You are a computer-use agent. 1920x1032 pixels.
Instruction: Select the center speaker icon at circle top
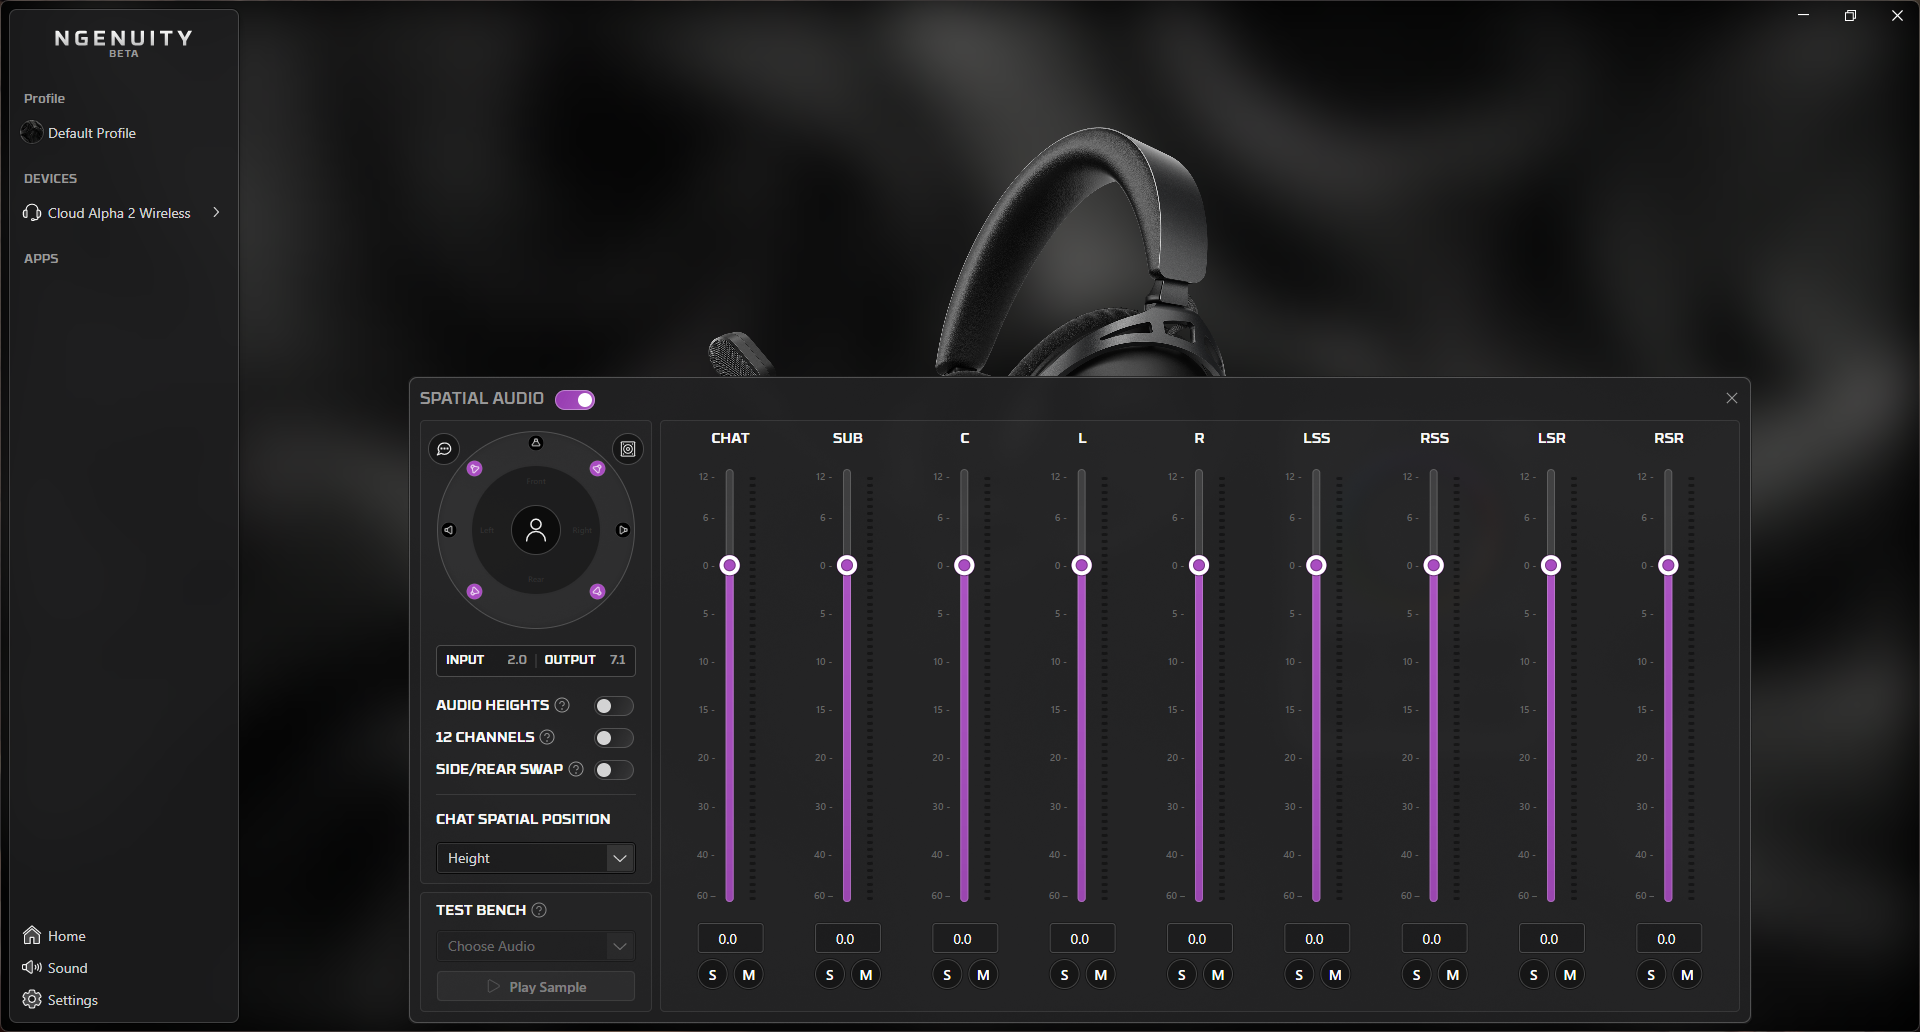[x=536, y=441]
